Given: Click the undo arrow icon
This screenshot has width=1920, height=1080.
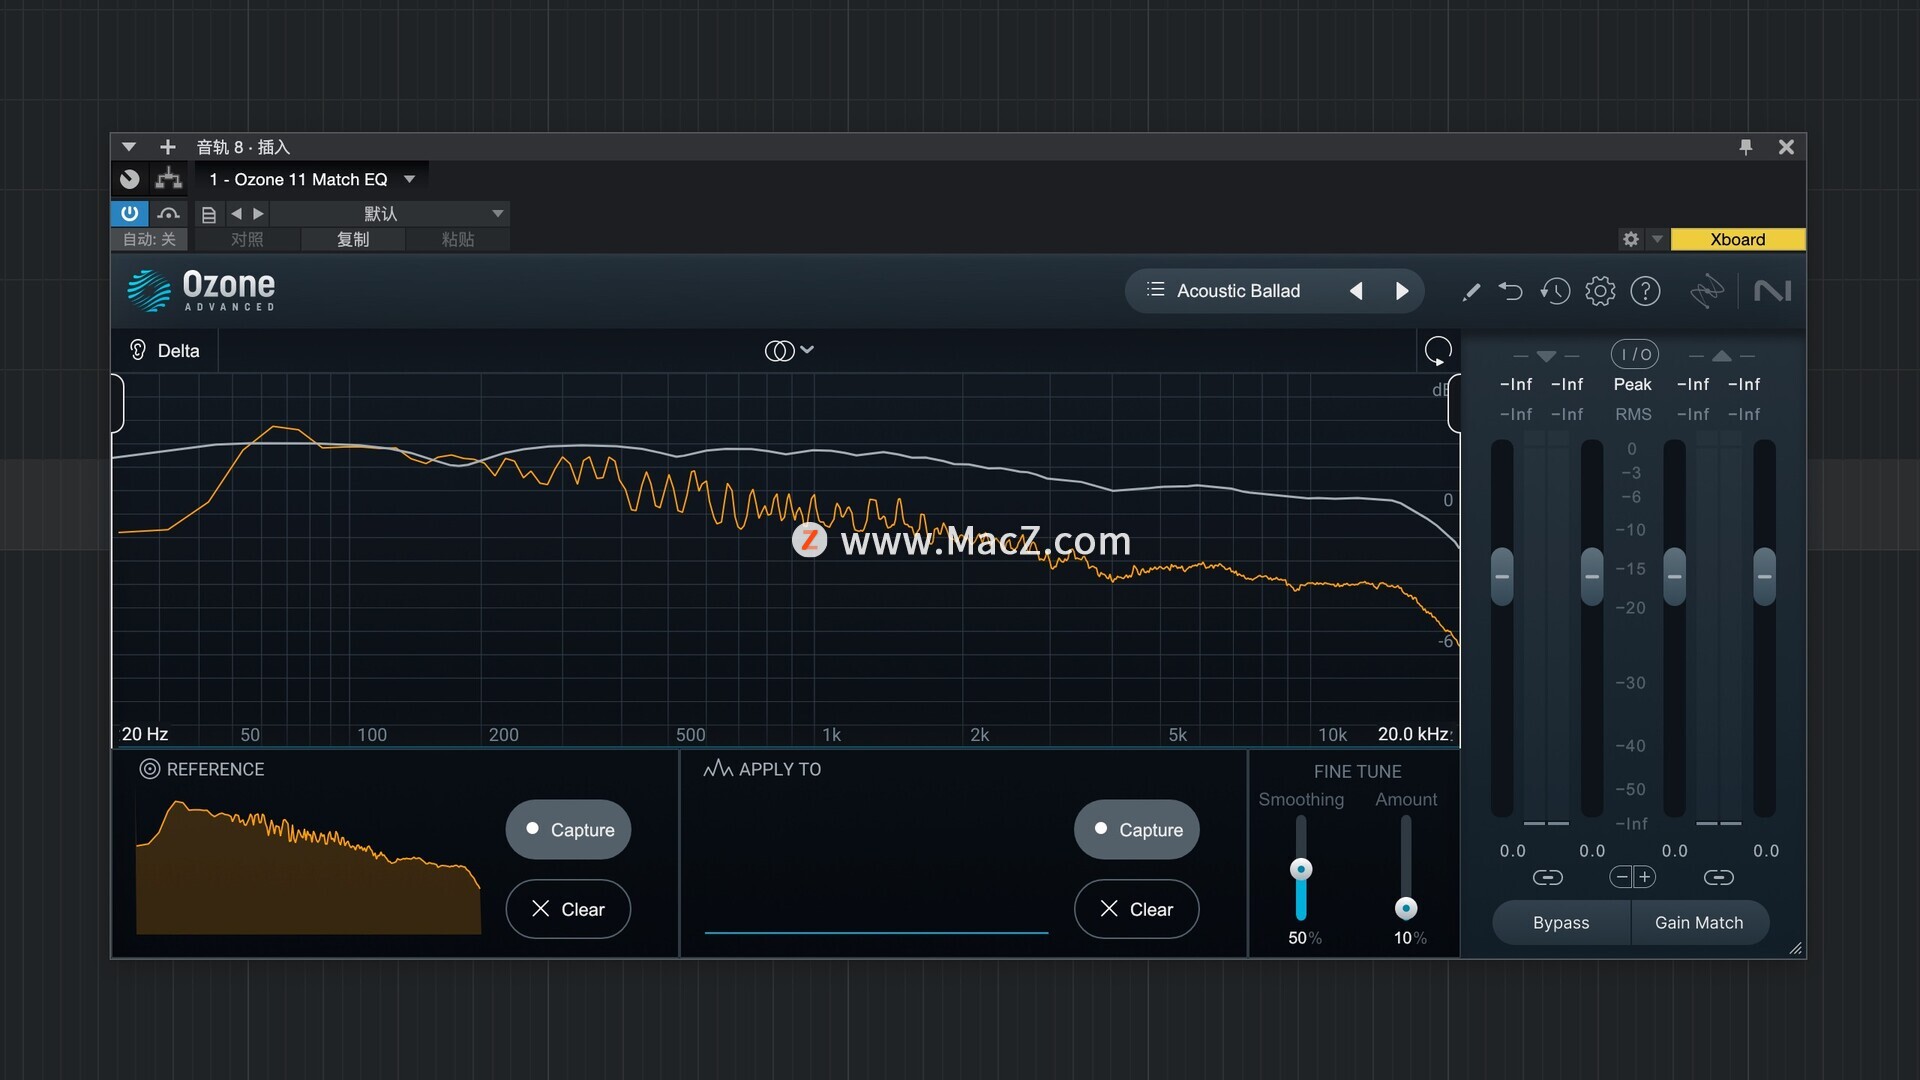Looking at the screenshot, I should tap(1510, 291).
